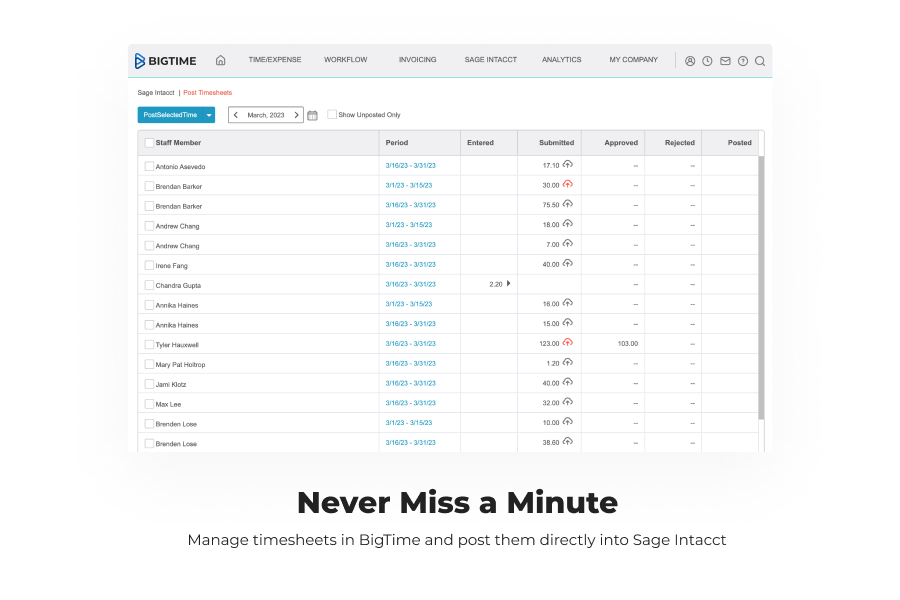Open the user profile icon
The height and width of the screenshot is (600, 900).
[x=690, y=61]
